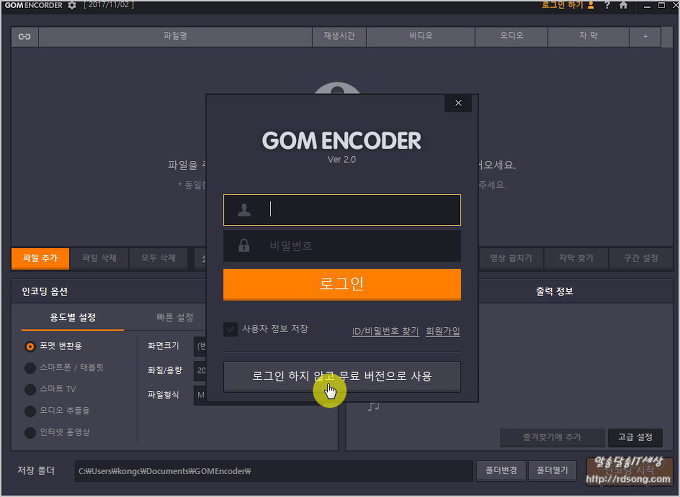Viewport: 680px width, 497px height.
Task: Switch to the 용도별 설정 tab
Action: pos(73,318)
